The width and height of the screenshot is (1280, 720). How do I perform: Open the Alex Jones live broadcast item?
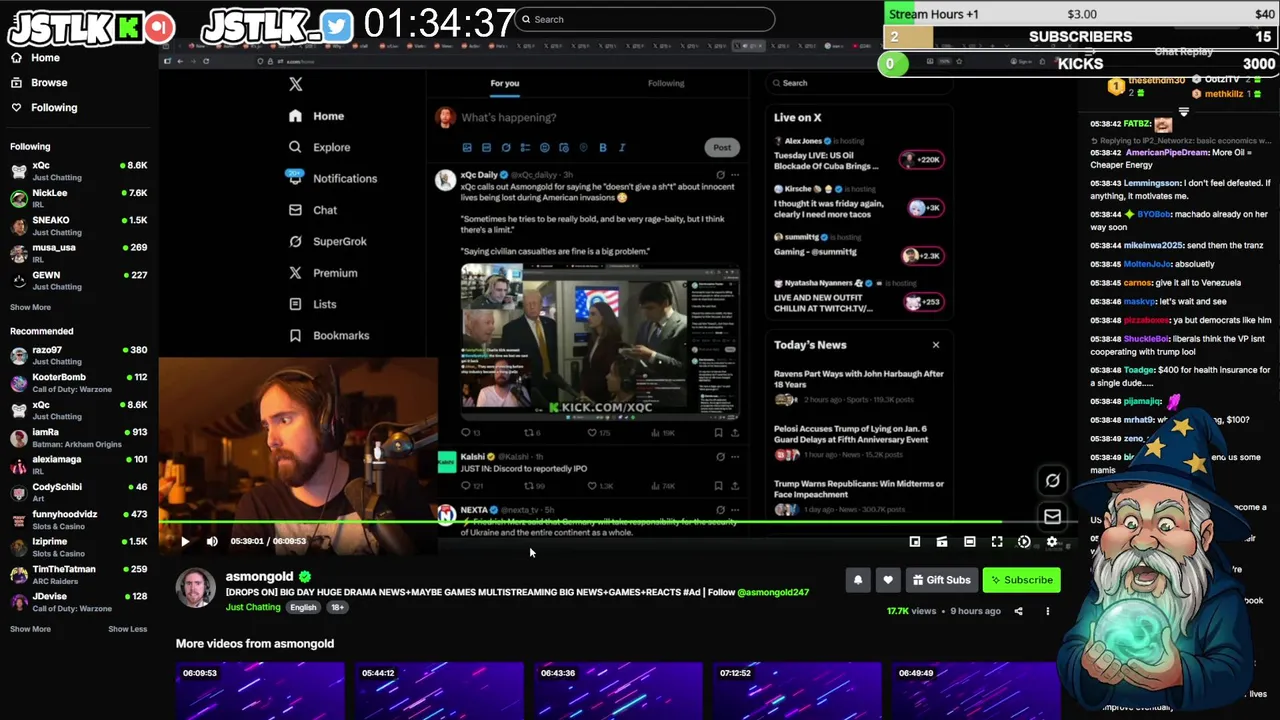(x=859, y=154)
